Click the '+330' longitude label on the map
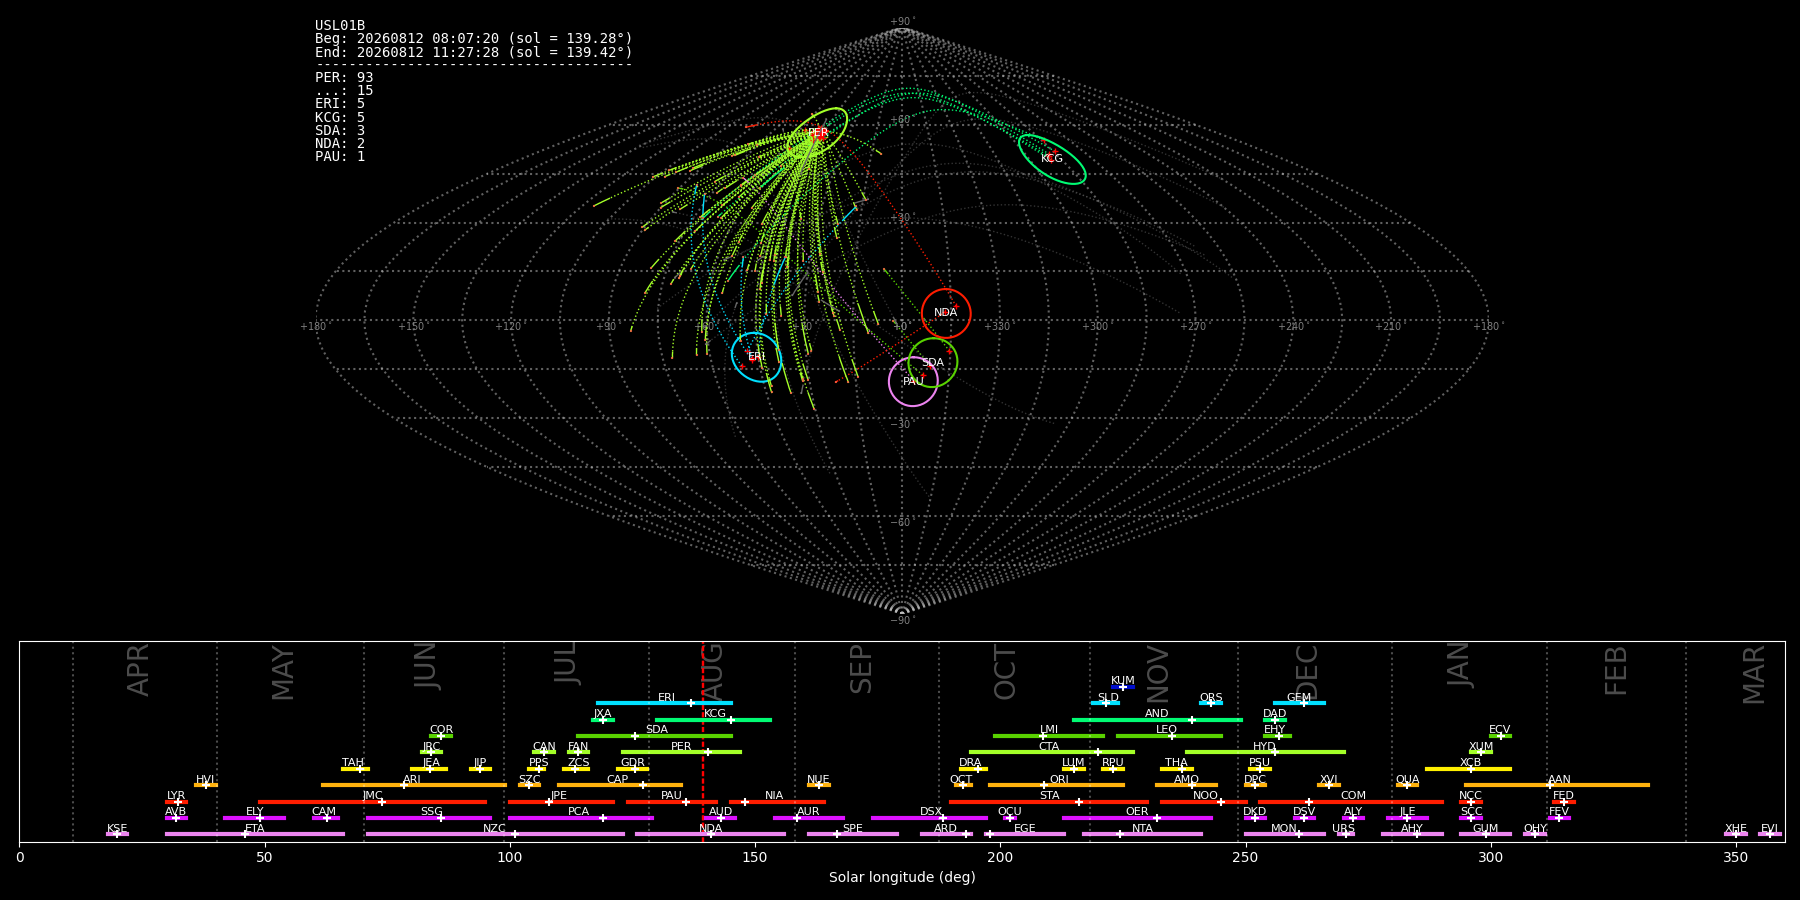The width and height of the screenshot is (1800, 900). click(997, 326)
